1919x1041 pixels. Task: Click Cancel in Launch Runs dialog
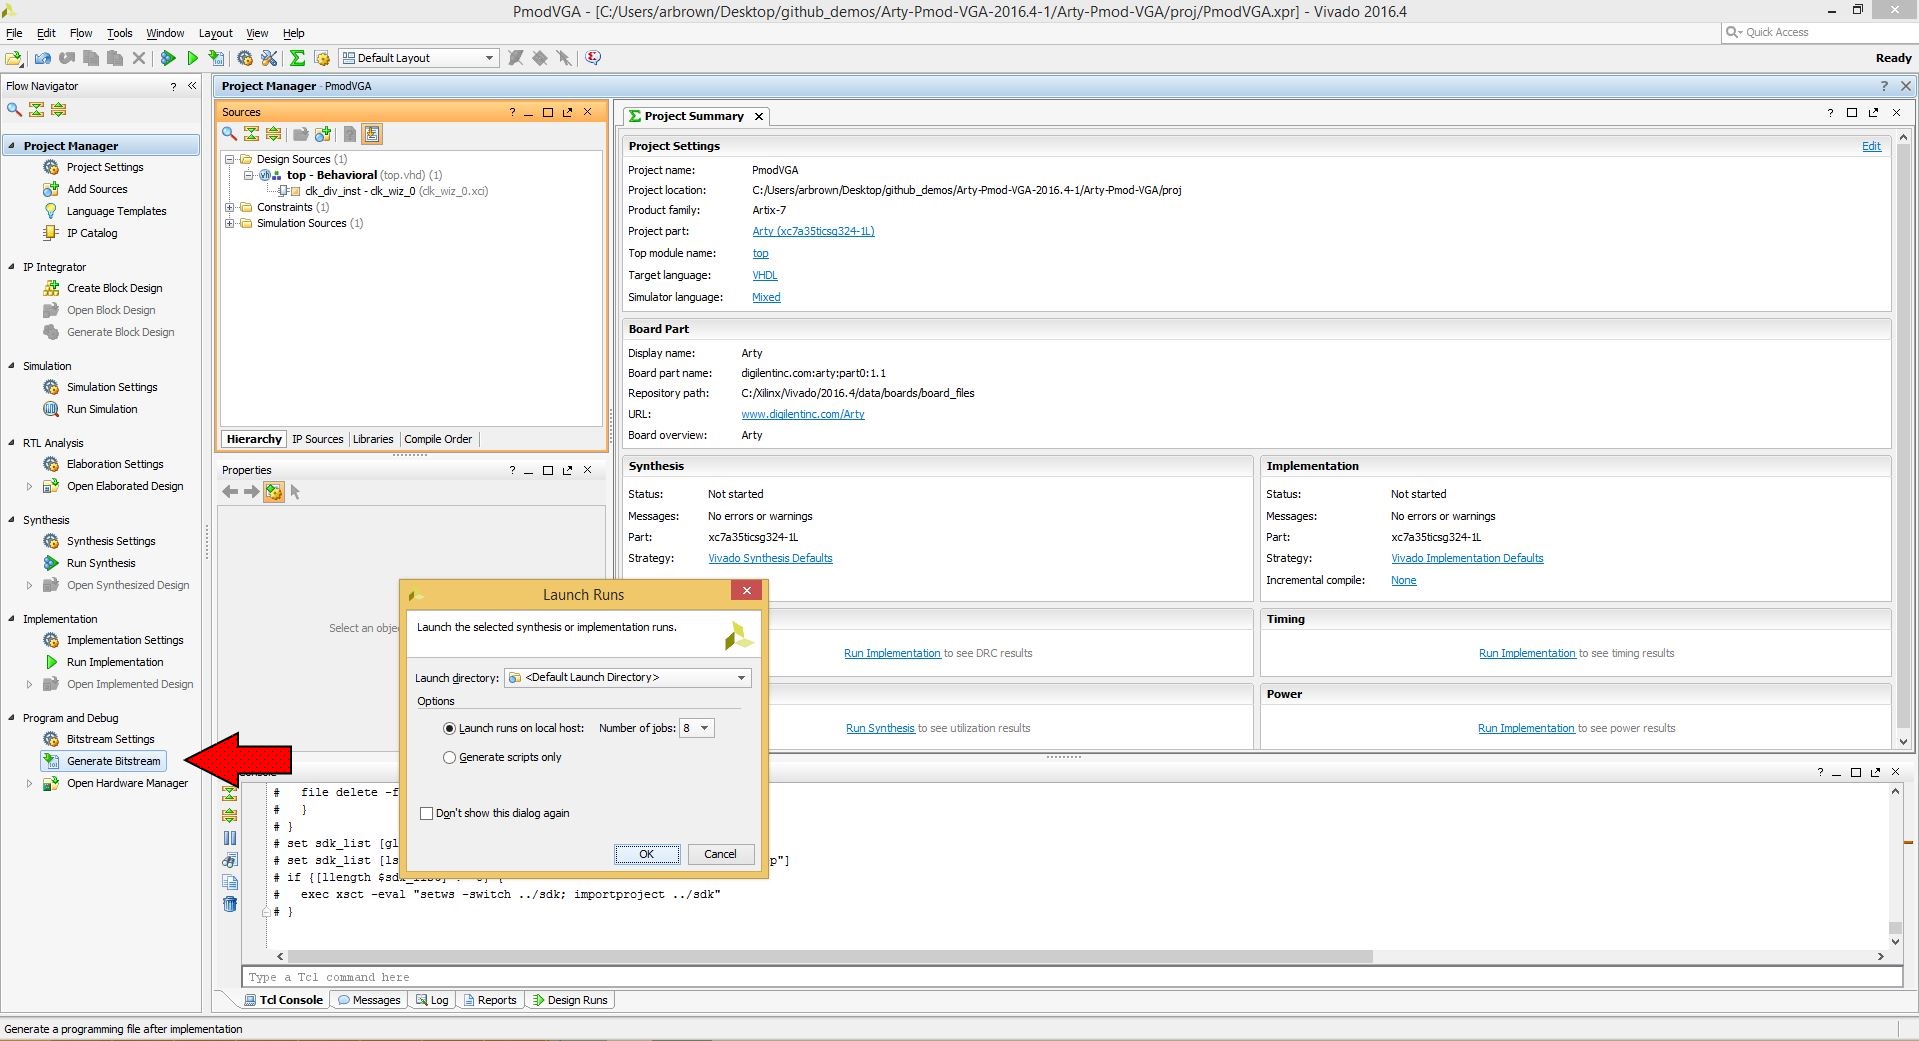(x=720, y=854)
